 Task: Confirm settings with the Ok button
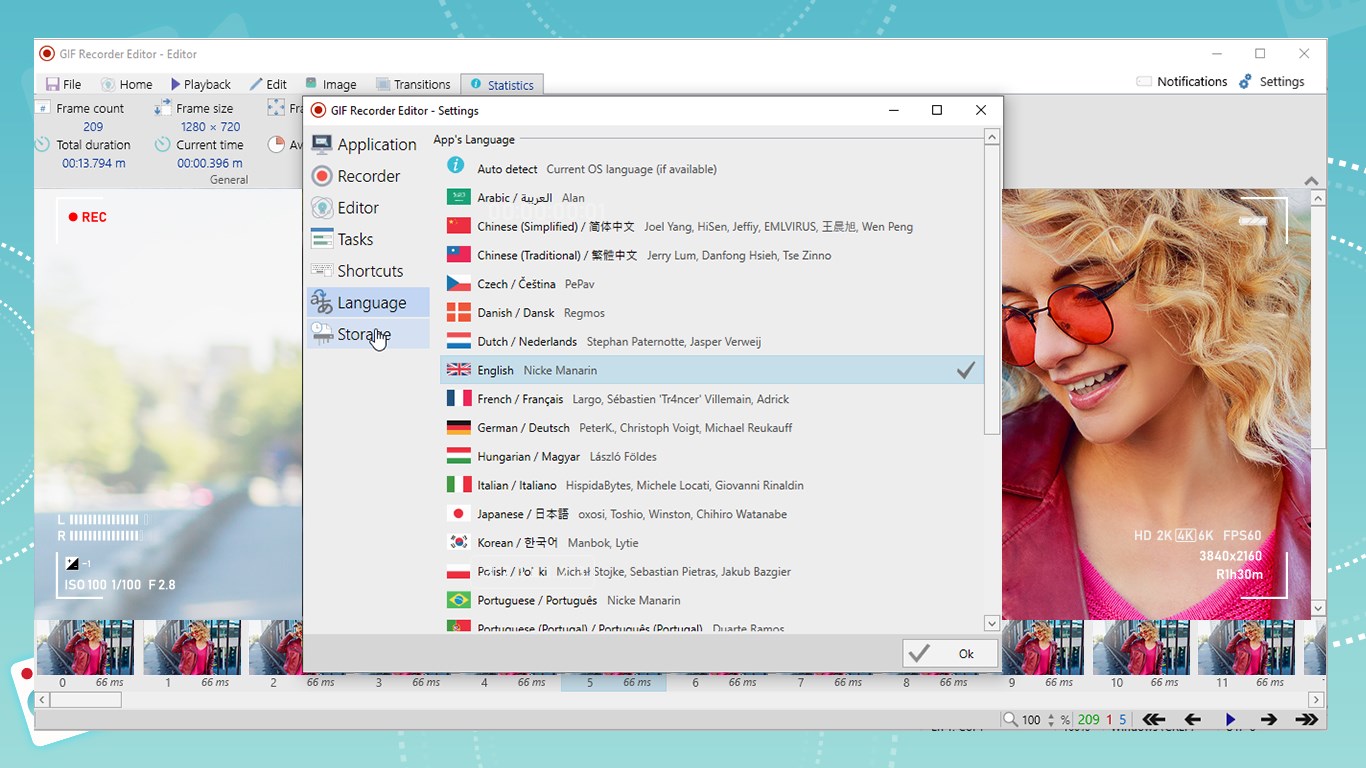point(948,653)
